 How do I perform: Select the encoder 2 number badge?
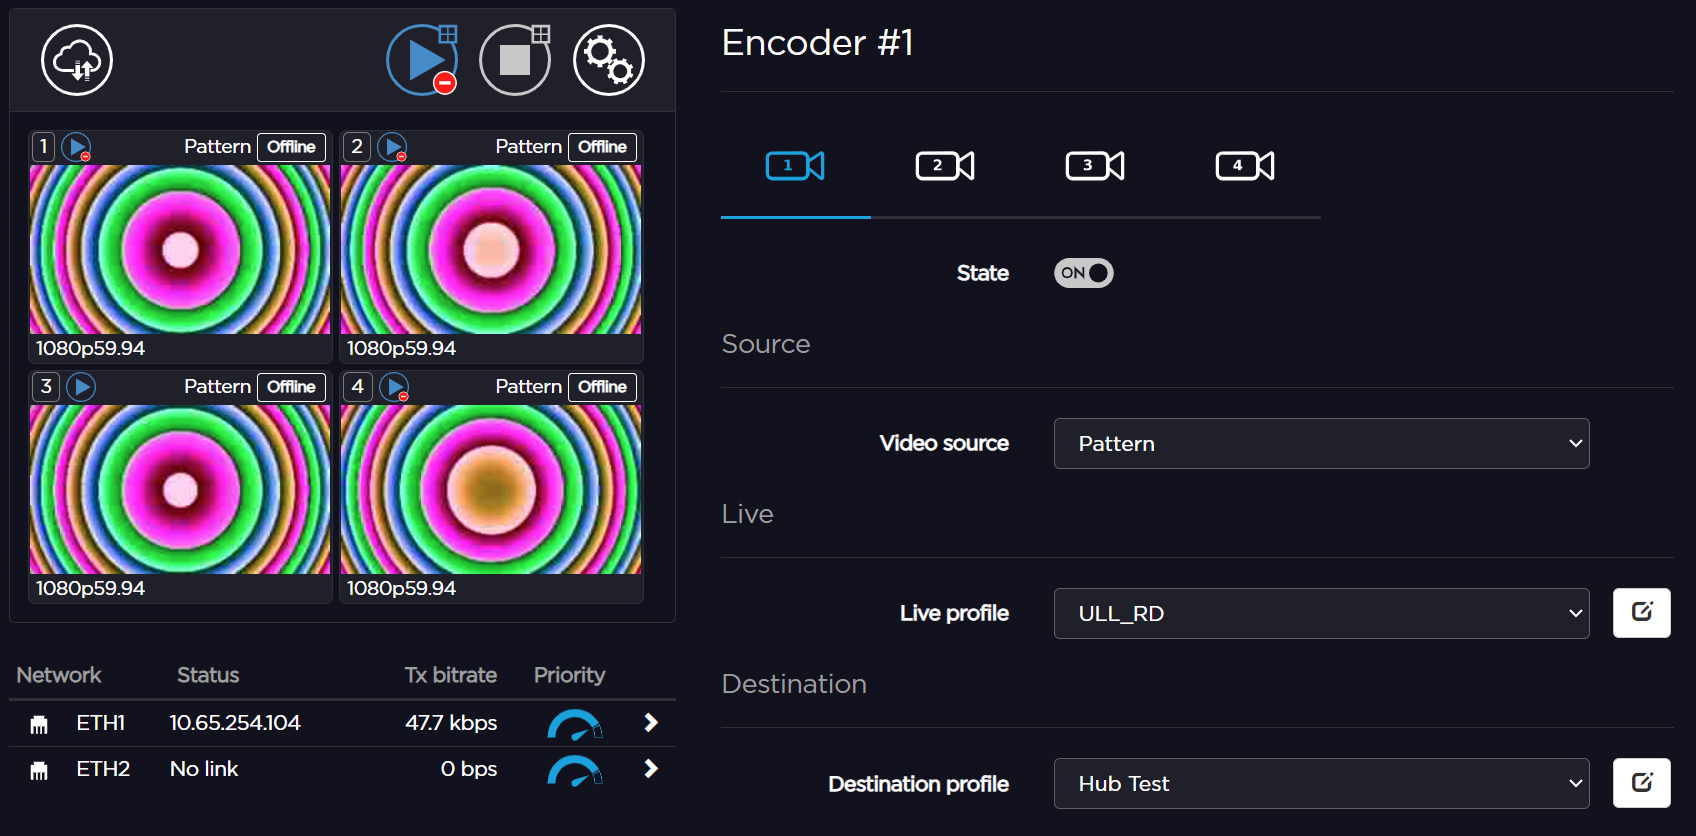[357, 147]
